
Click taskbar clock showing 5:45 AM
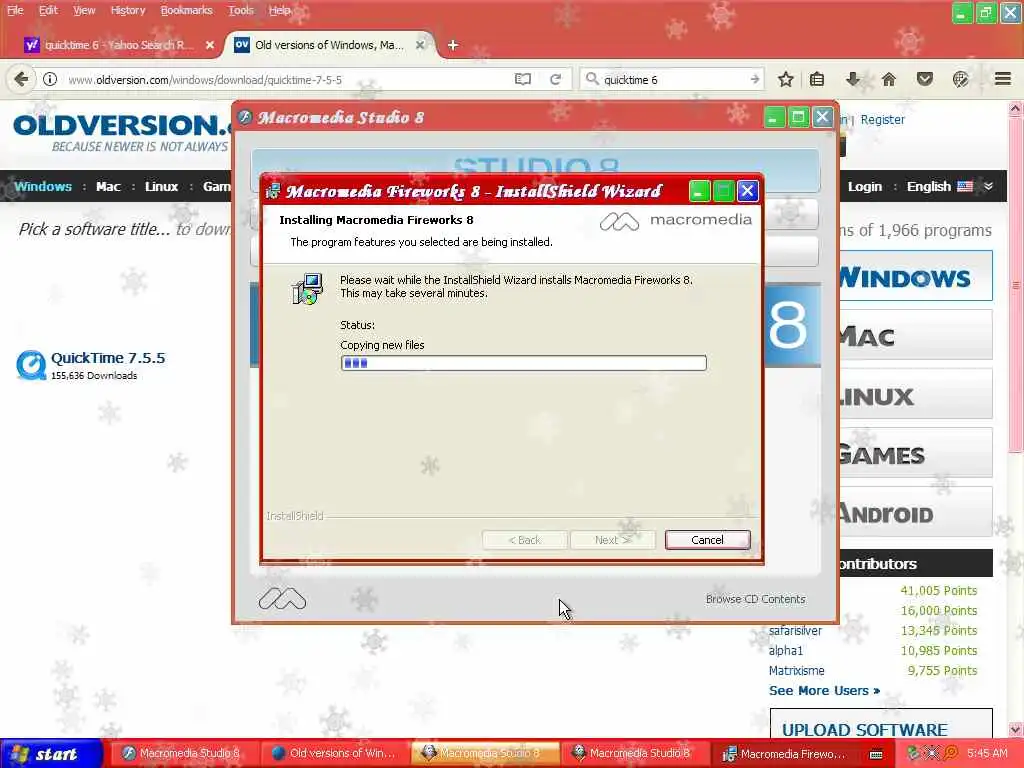(987, 754)
